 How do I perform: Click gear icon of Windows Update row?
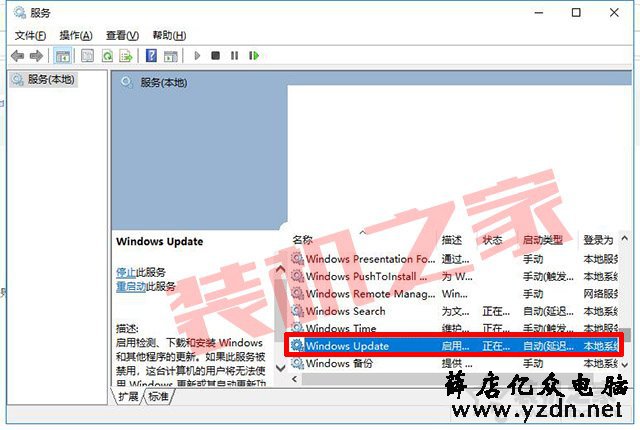297,346
